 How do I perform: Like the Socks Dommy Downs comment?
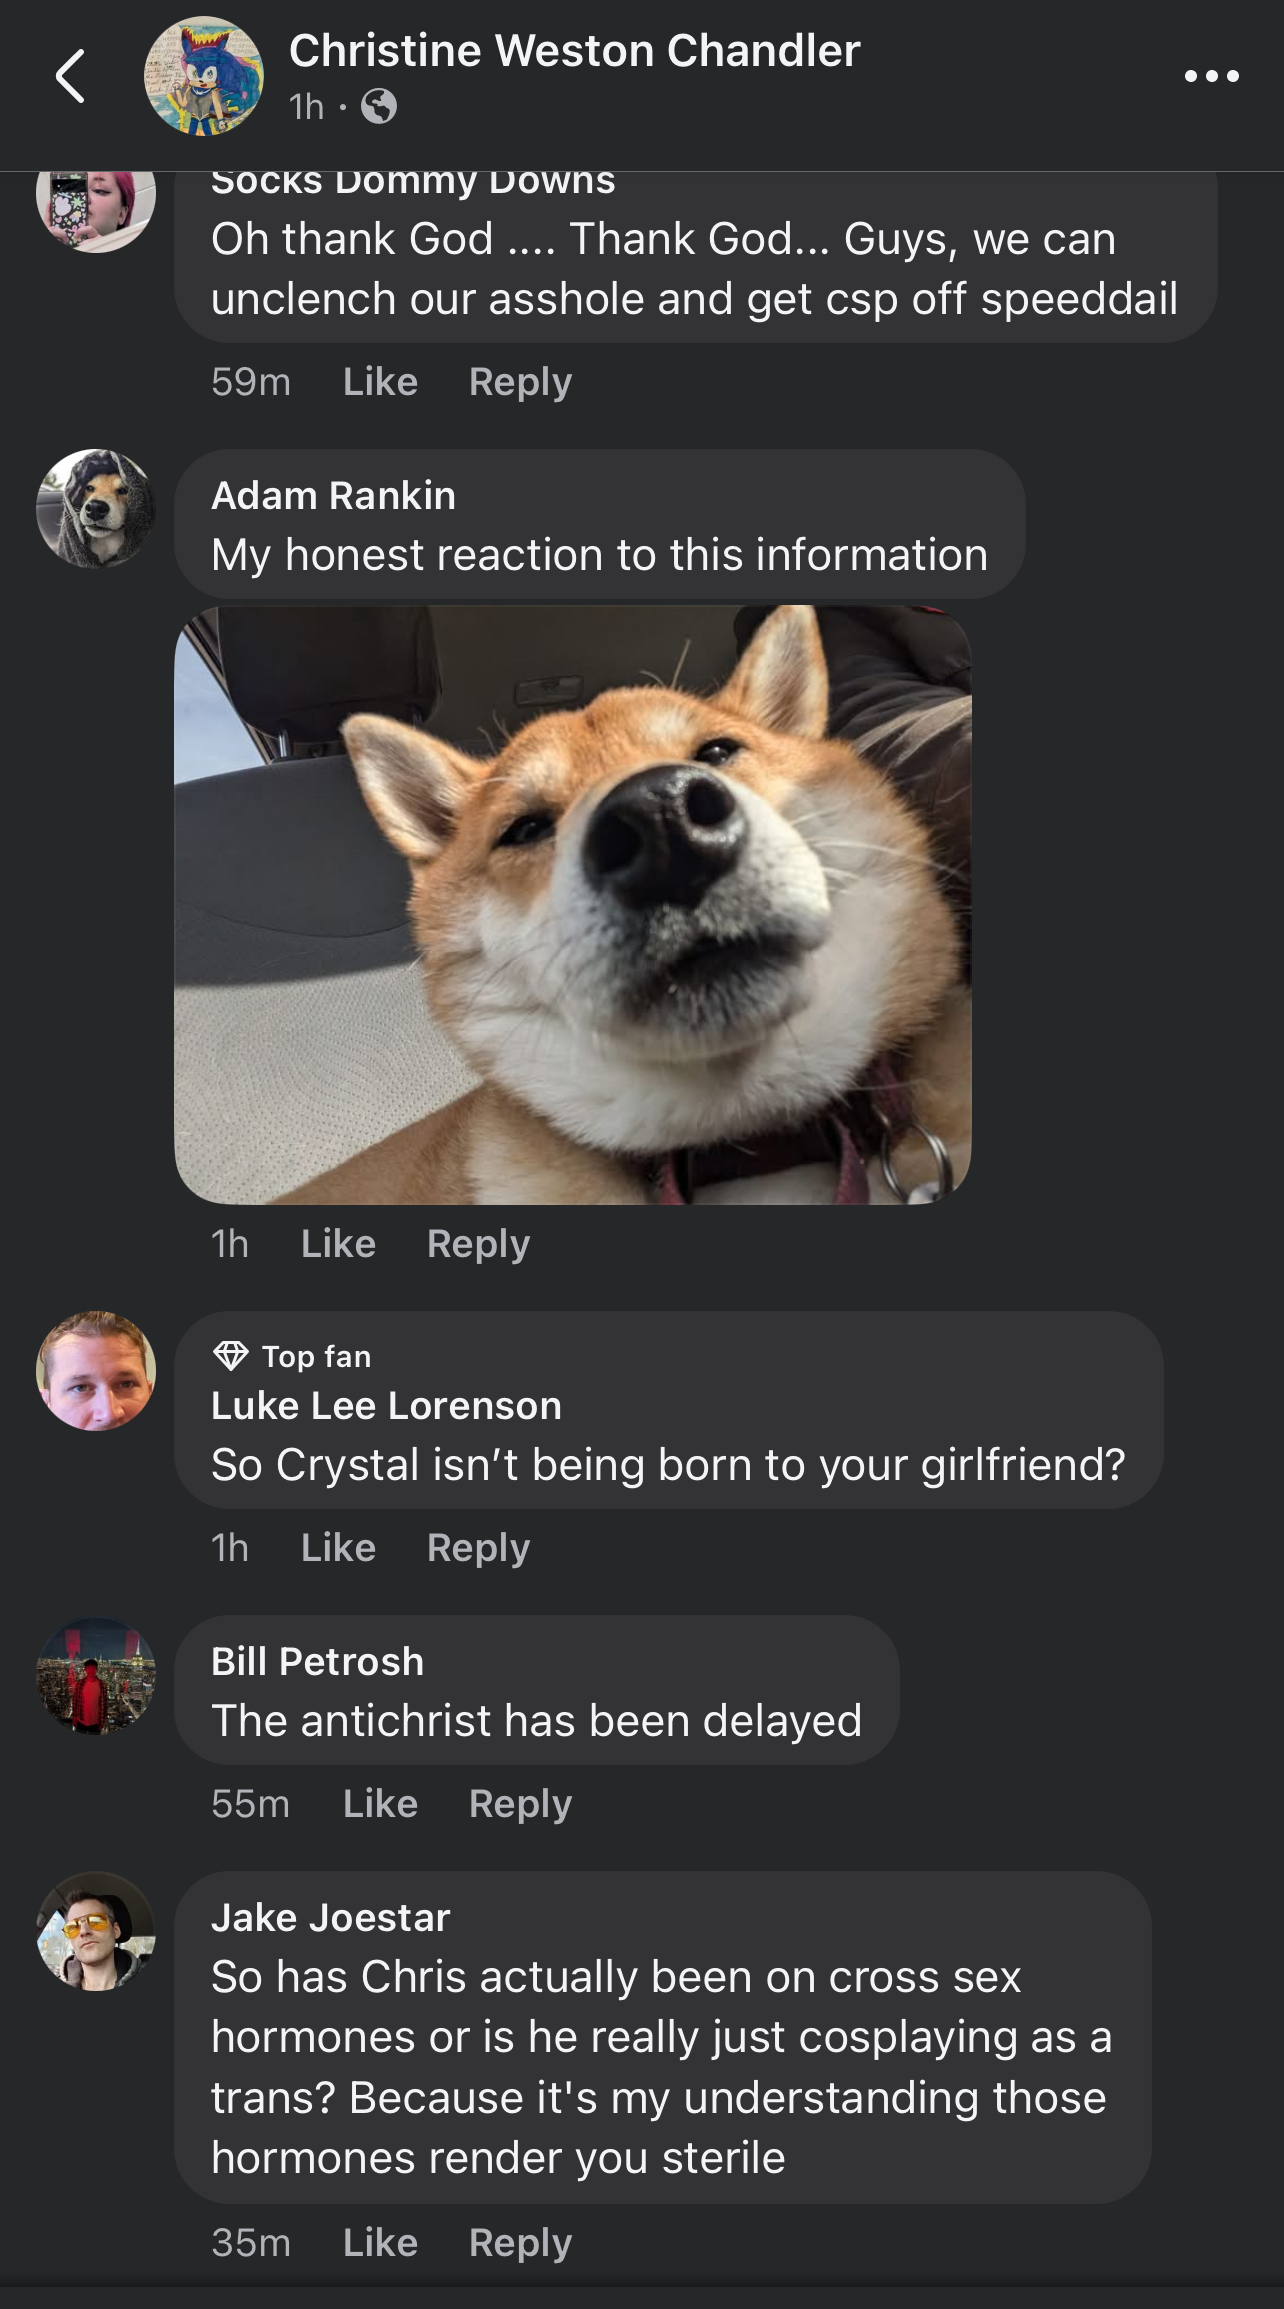(x=380, y=381)
